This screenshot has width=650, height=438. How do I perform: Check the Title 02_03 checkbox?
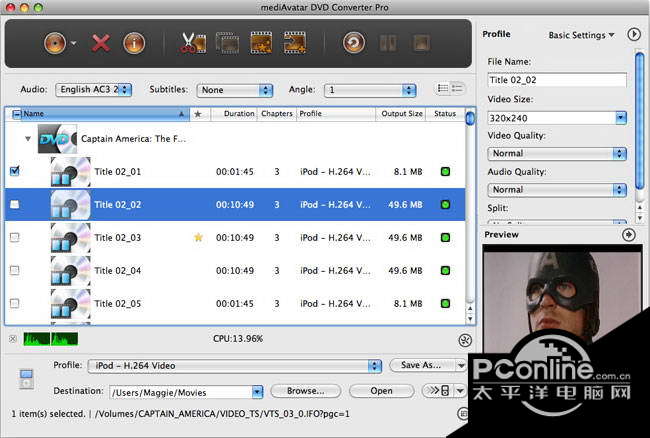coord(15,237)
